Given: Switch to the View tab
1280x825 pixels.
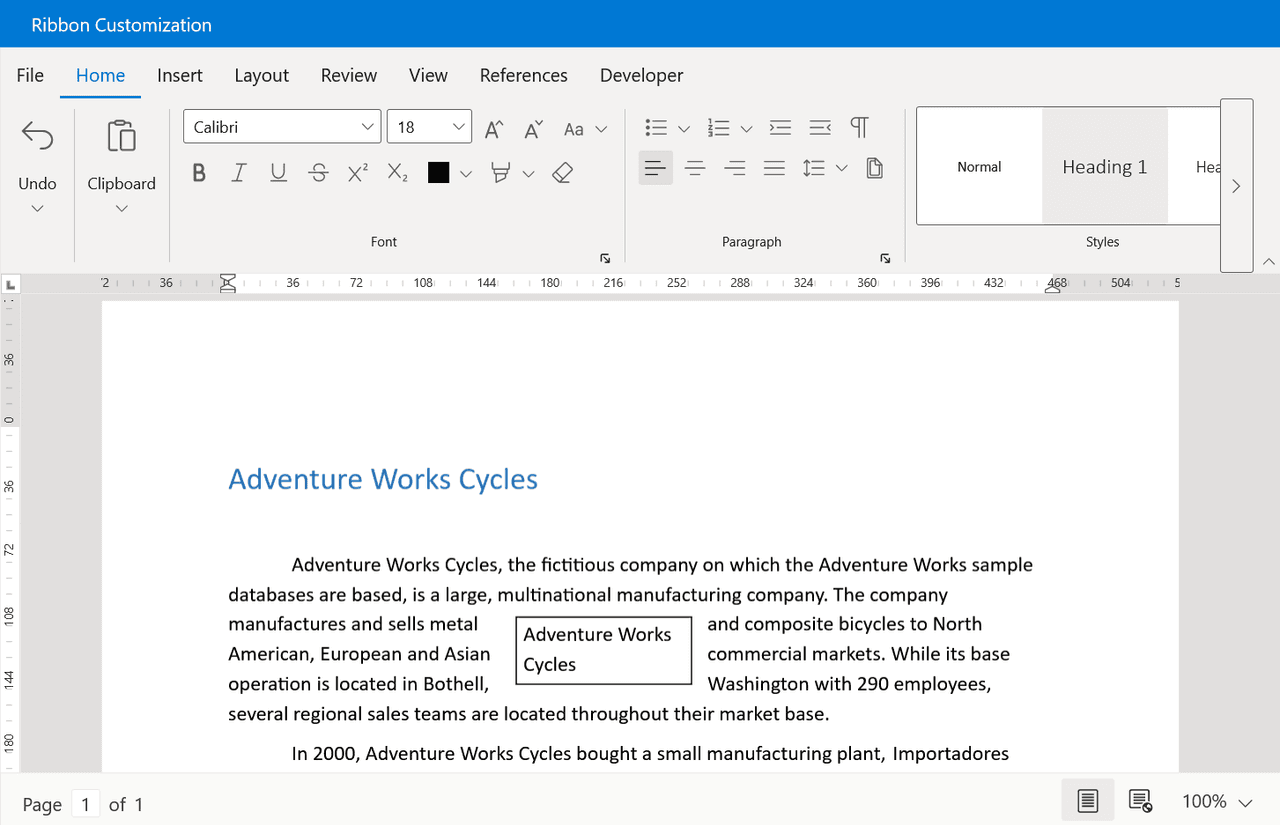Looking at the screenshot, I should coord(428,75).
